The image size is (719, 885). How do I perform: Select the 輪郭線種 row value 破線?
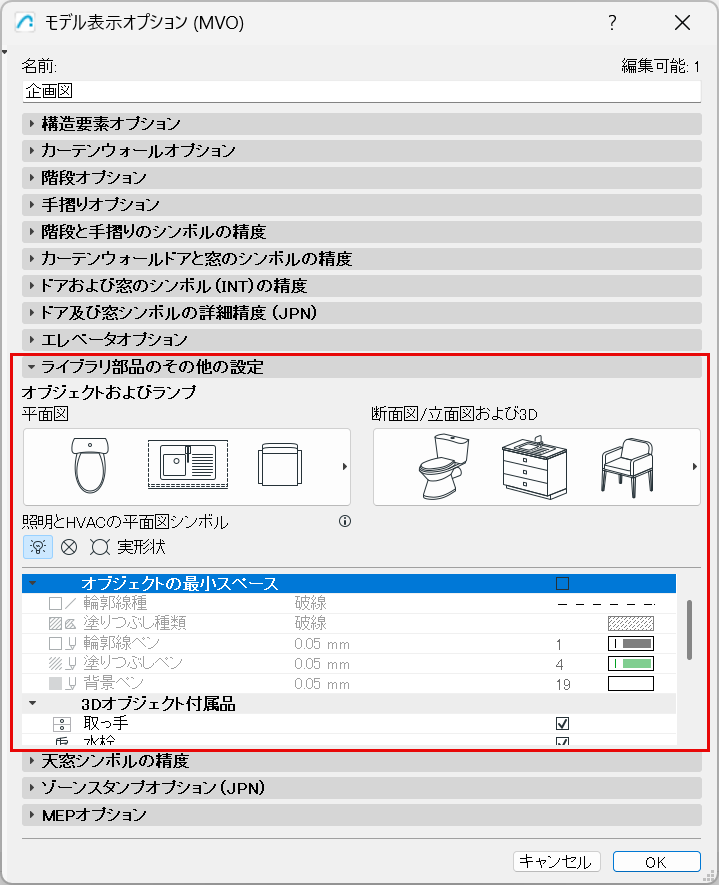tap(310, 603)
